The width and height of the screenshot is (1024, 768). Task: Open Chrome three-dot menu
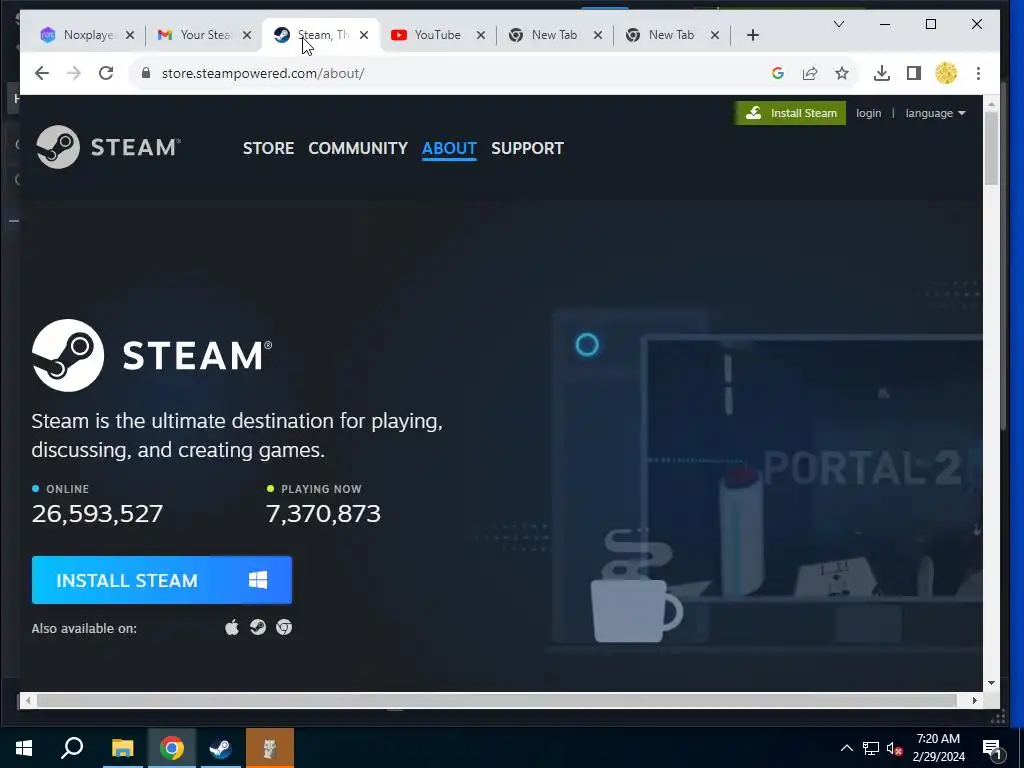978,73
